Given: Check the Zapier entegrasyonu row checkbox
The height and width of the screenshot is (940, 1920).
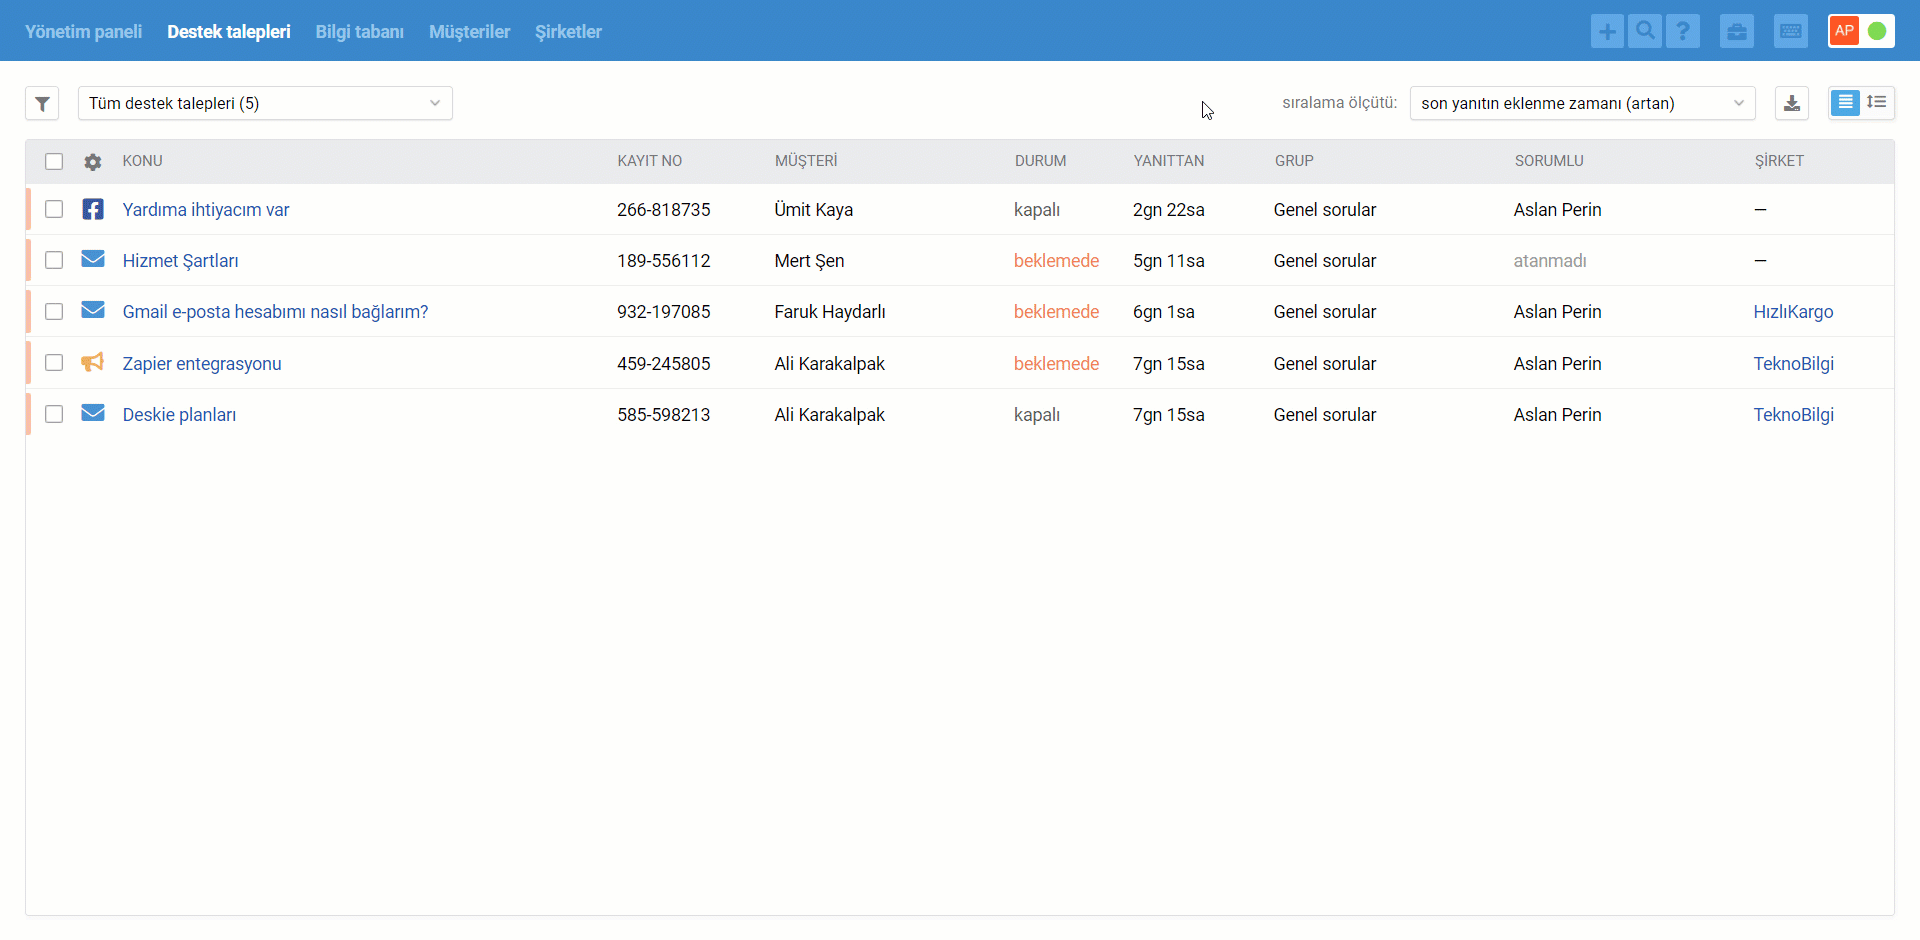Looking at the screenshot, I should click(54, 363).
